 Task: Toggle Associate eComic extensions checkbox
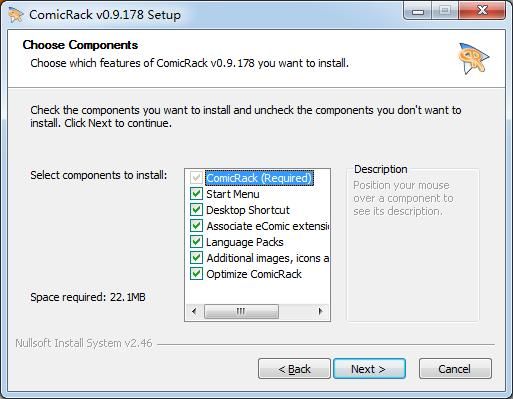pyautogui.click(x=196, y=226)
